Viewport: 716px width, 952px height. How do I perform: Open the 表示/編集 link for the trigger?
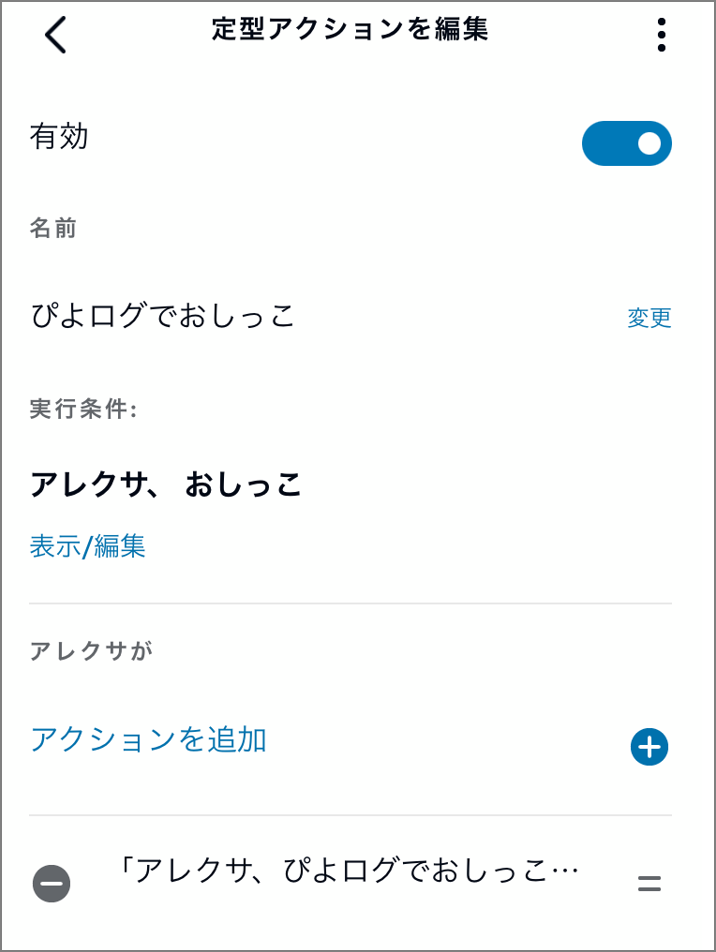point(88,547)
